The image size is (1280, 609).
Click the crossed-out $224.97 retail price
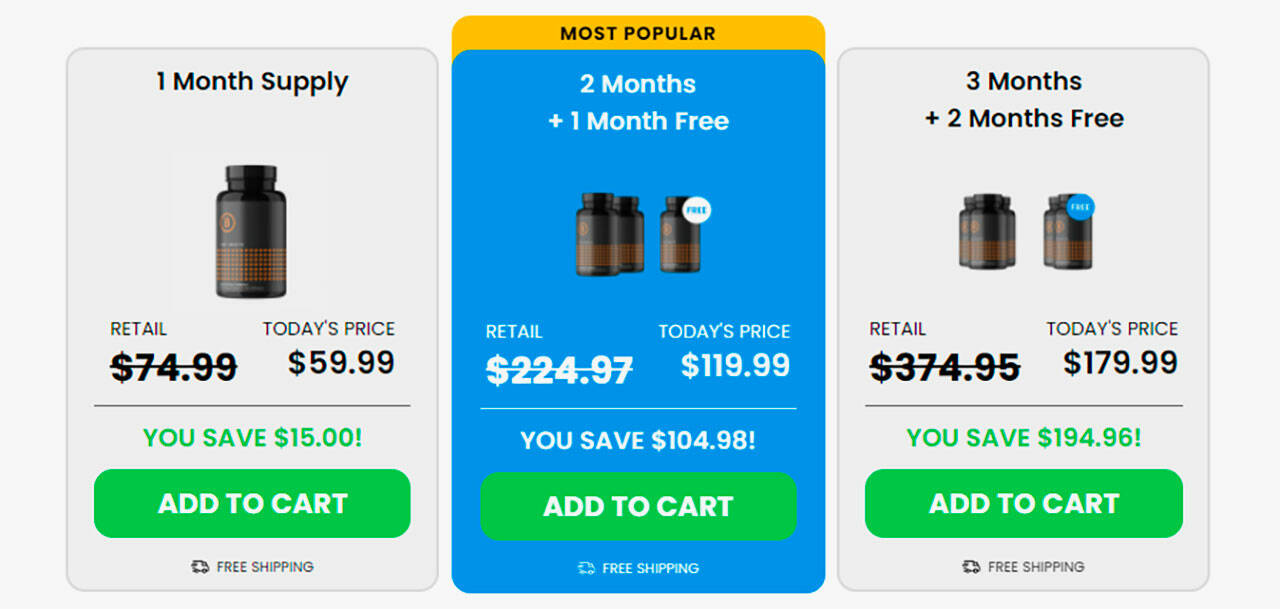coord(559,370)
